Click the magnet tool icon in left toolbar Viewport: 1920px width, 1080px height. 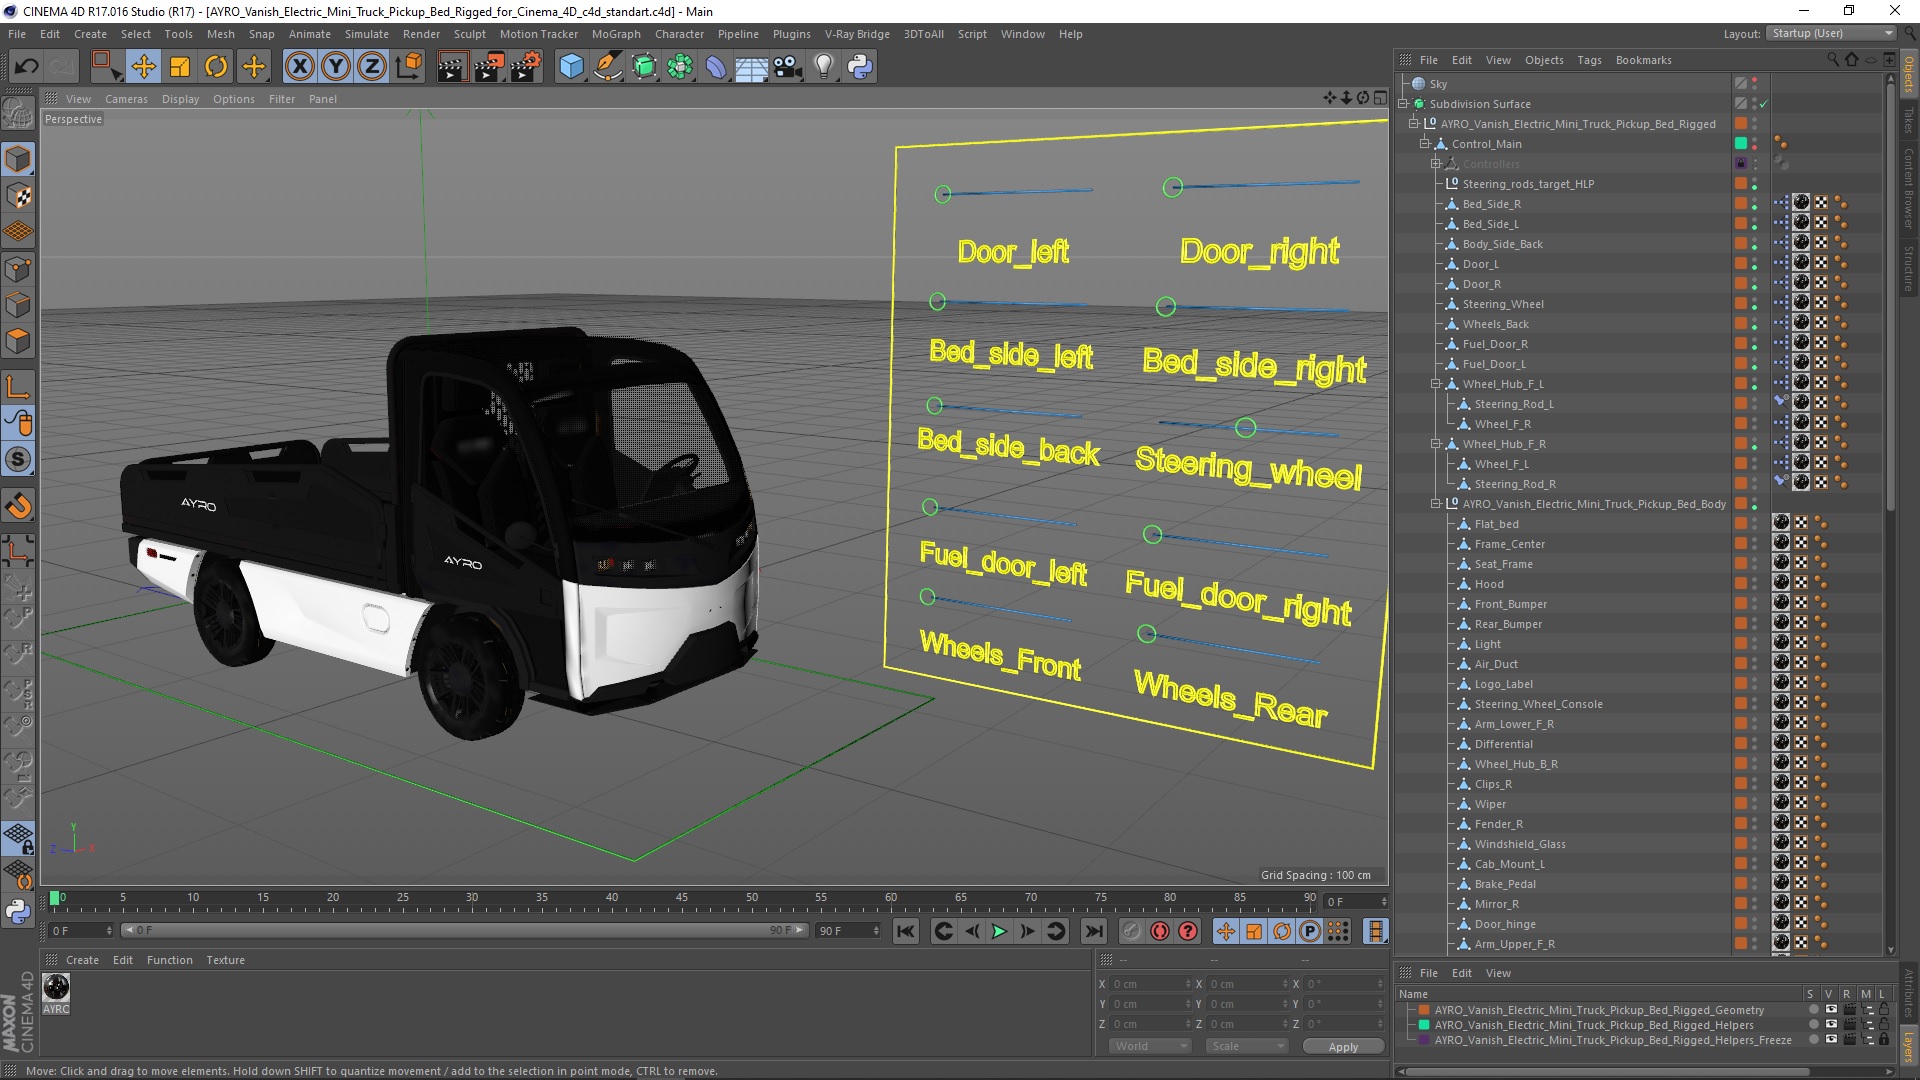pos(18,506)
